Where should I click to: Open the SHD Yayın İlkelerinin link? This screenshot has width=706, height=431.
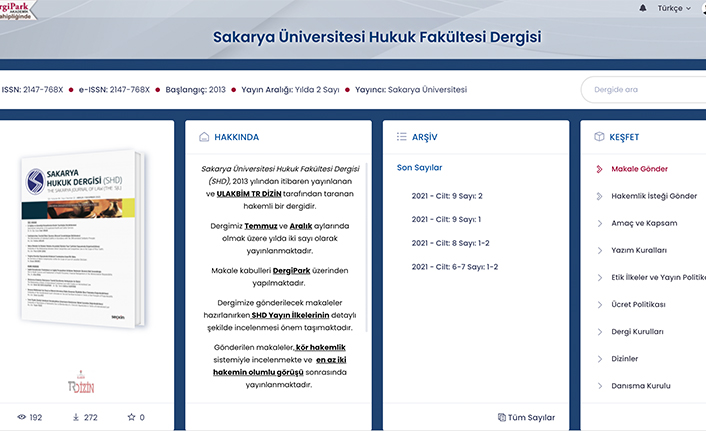coord(290,315)
